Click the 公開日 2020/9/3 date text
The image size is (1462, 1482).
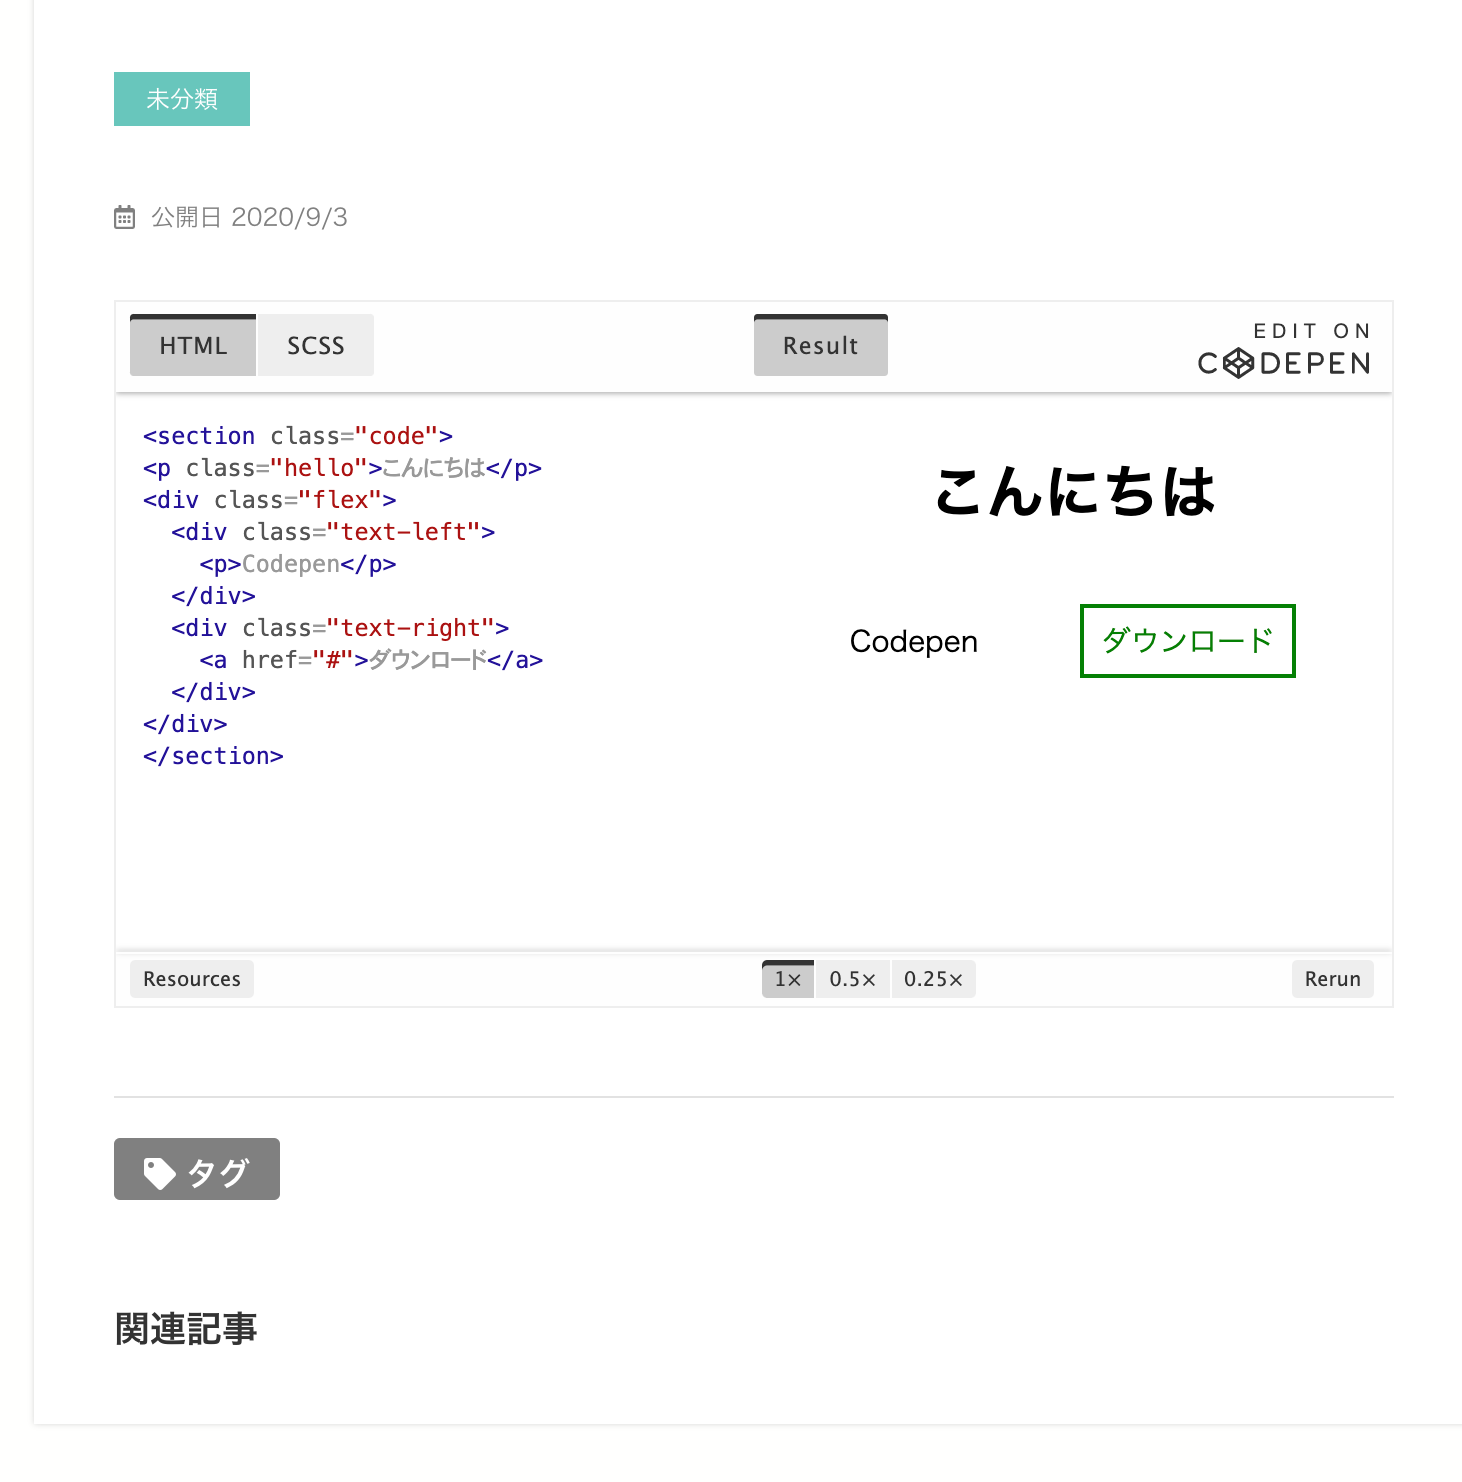(249, 217)
